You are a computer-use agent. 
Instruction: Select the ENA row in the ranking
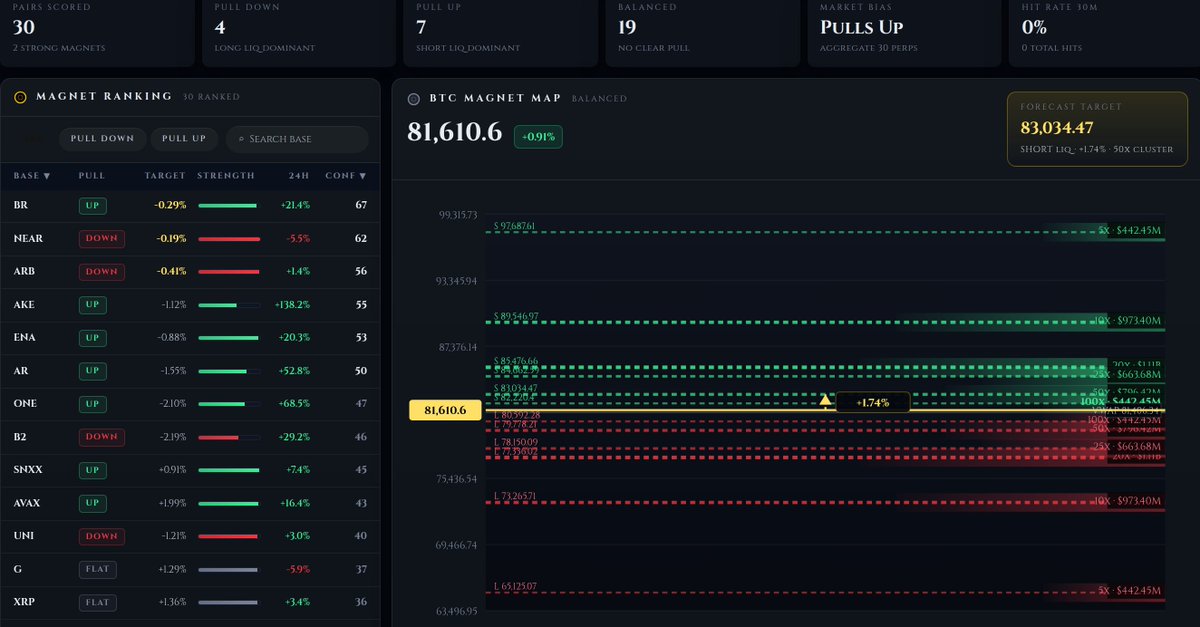click(x=190, y=337)
